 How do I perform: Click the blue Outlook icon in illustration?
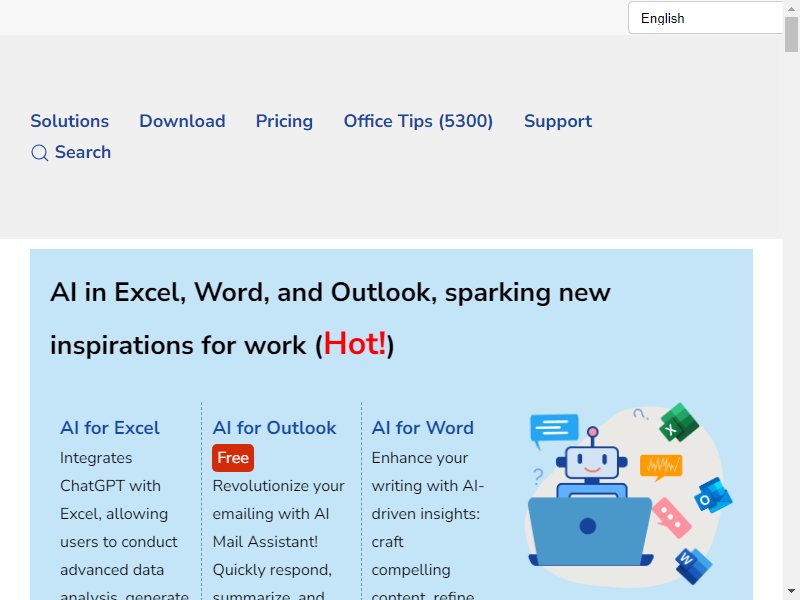pyautogui.click(x=713, y=495)
